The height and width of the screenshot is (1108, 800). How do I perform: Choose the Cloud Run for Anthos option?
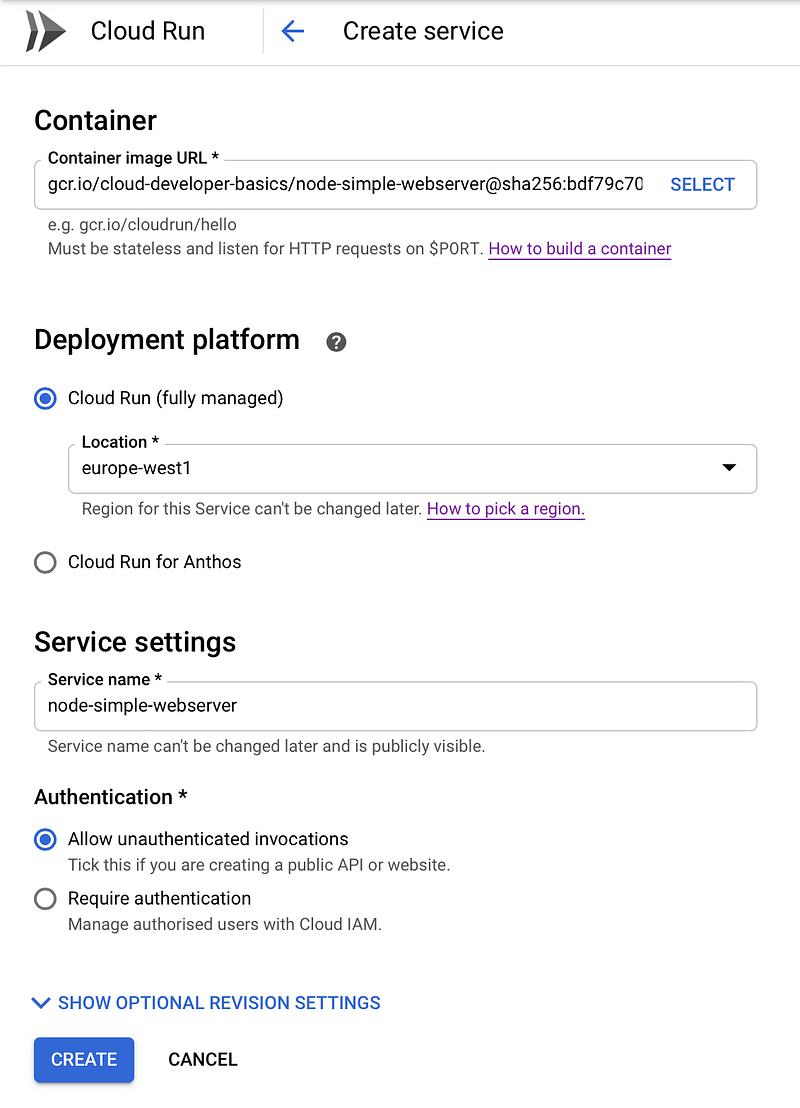coord(45,562)
